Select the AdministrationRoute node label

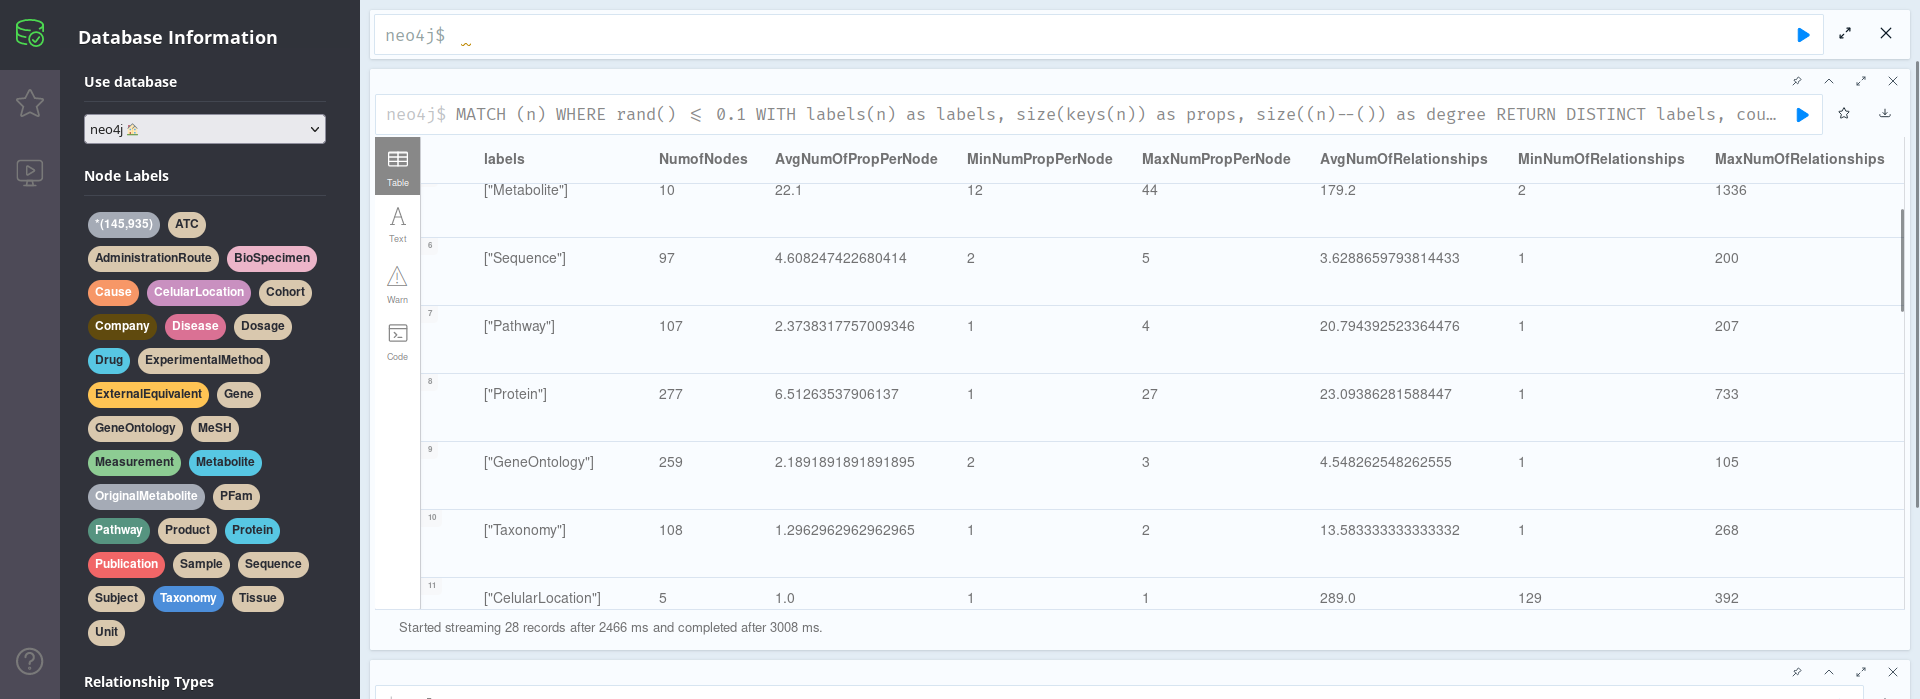click(153, 259)
